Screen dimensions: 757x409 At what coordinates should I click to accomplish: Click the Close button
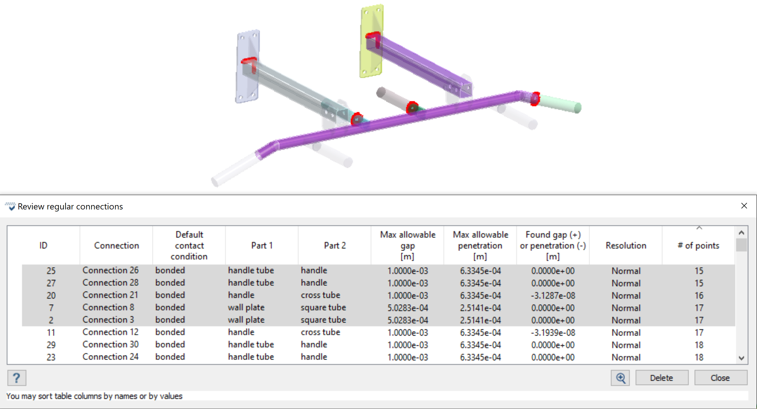720,378
